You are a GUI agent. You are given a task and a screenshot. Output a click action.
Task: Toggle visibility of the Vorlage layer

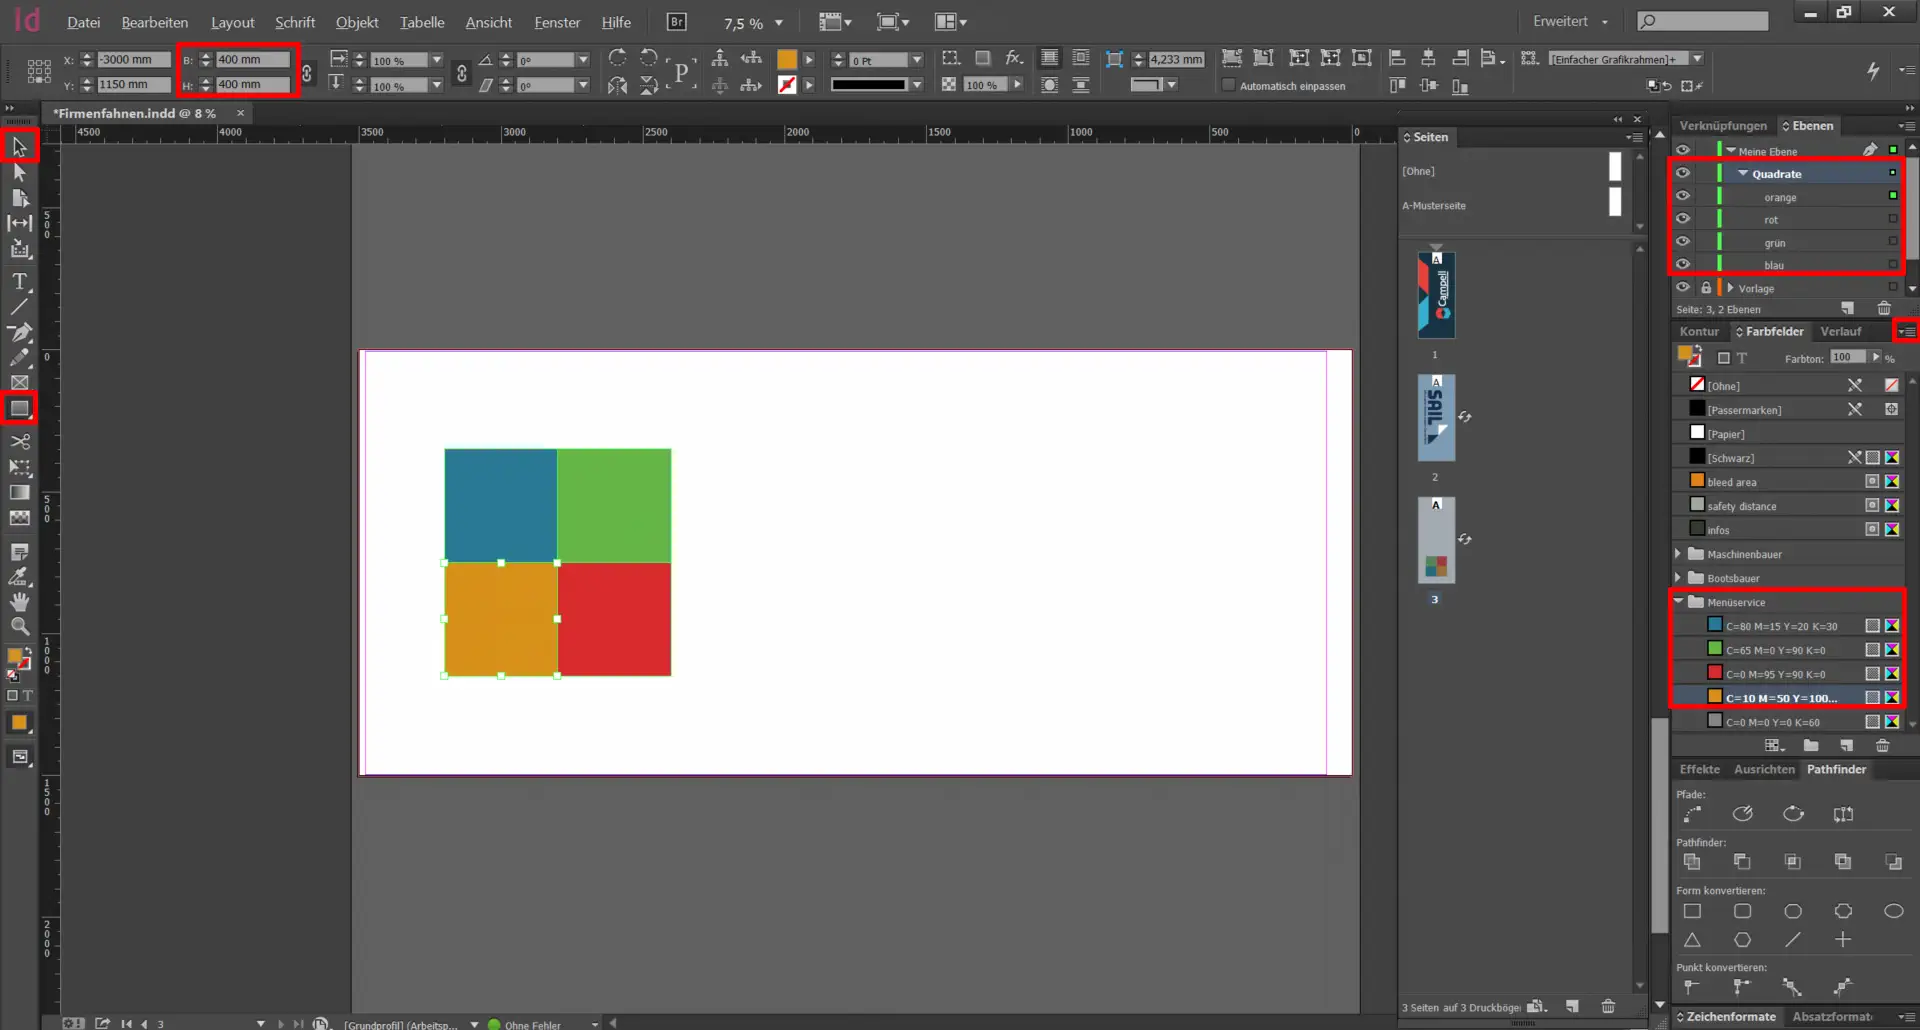1683,287
